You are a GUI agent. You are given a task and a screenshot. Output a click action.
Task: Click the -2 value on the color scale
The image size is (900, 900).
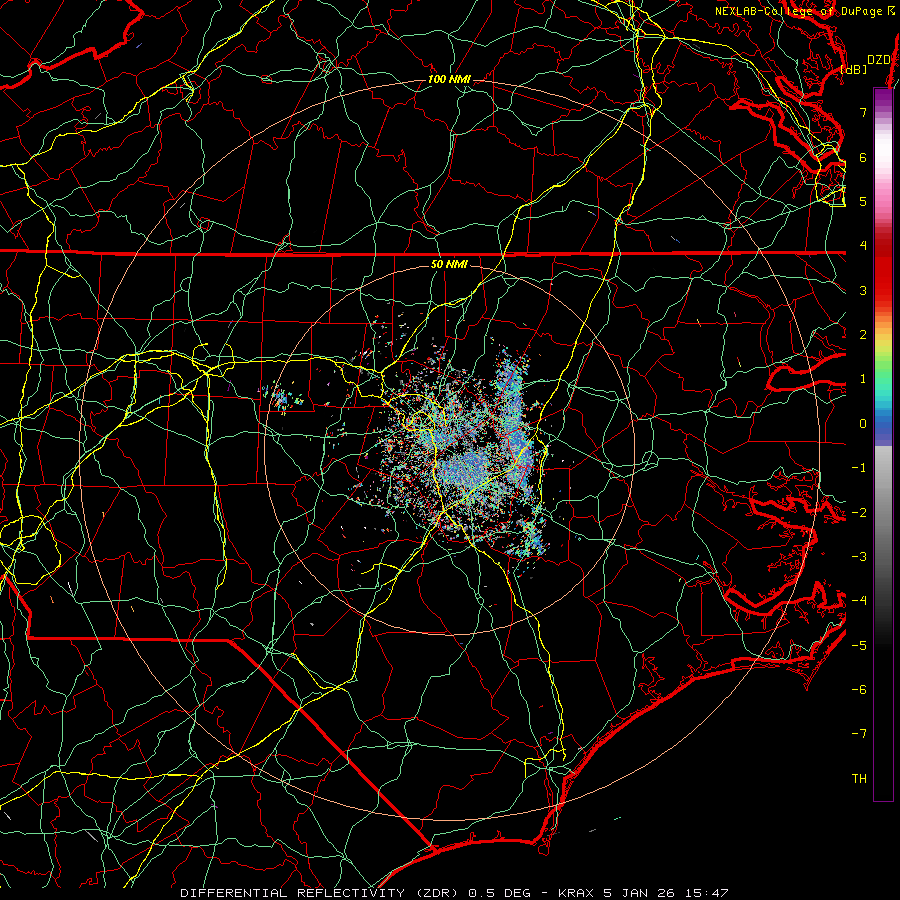coord(859,512)
